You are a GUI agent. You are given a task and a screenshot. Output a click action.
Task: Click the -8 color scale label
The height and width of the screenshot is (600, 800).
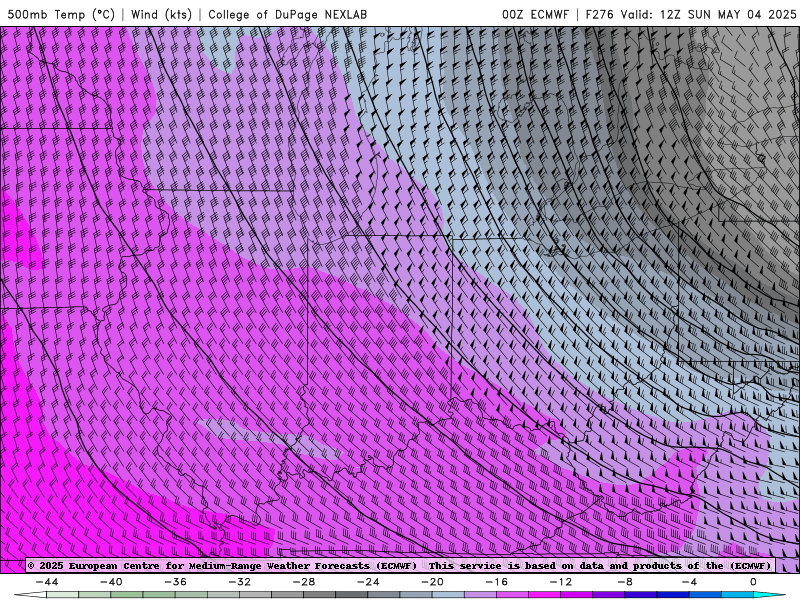(625, 582)
